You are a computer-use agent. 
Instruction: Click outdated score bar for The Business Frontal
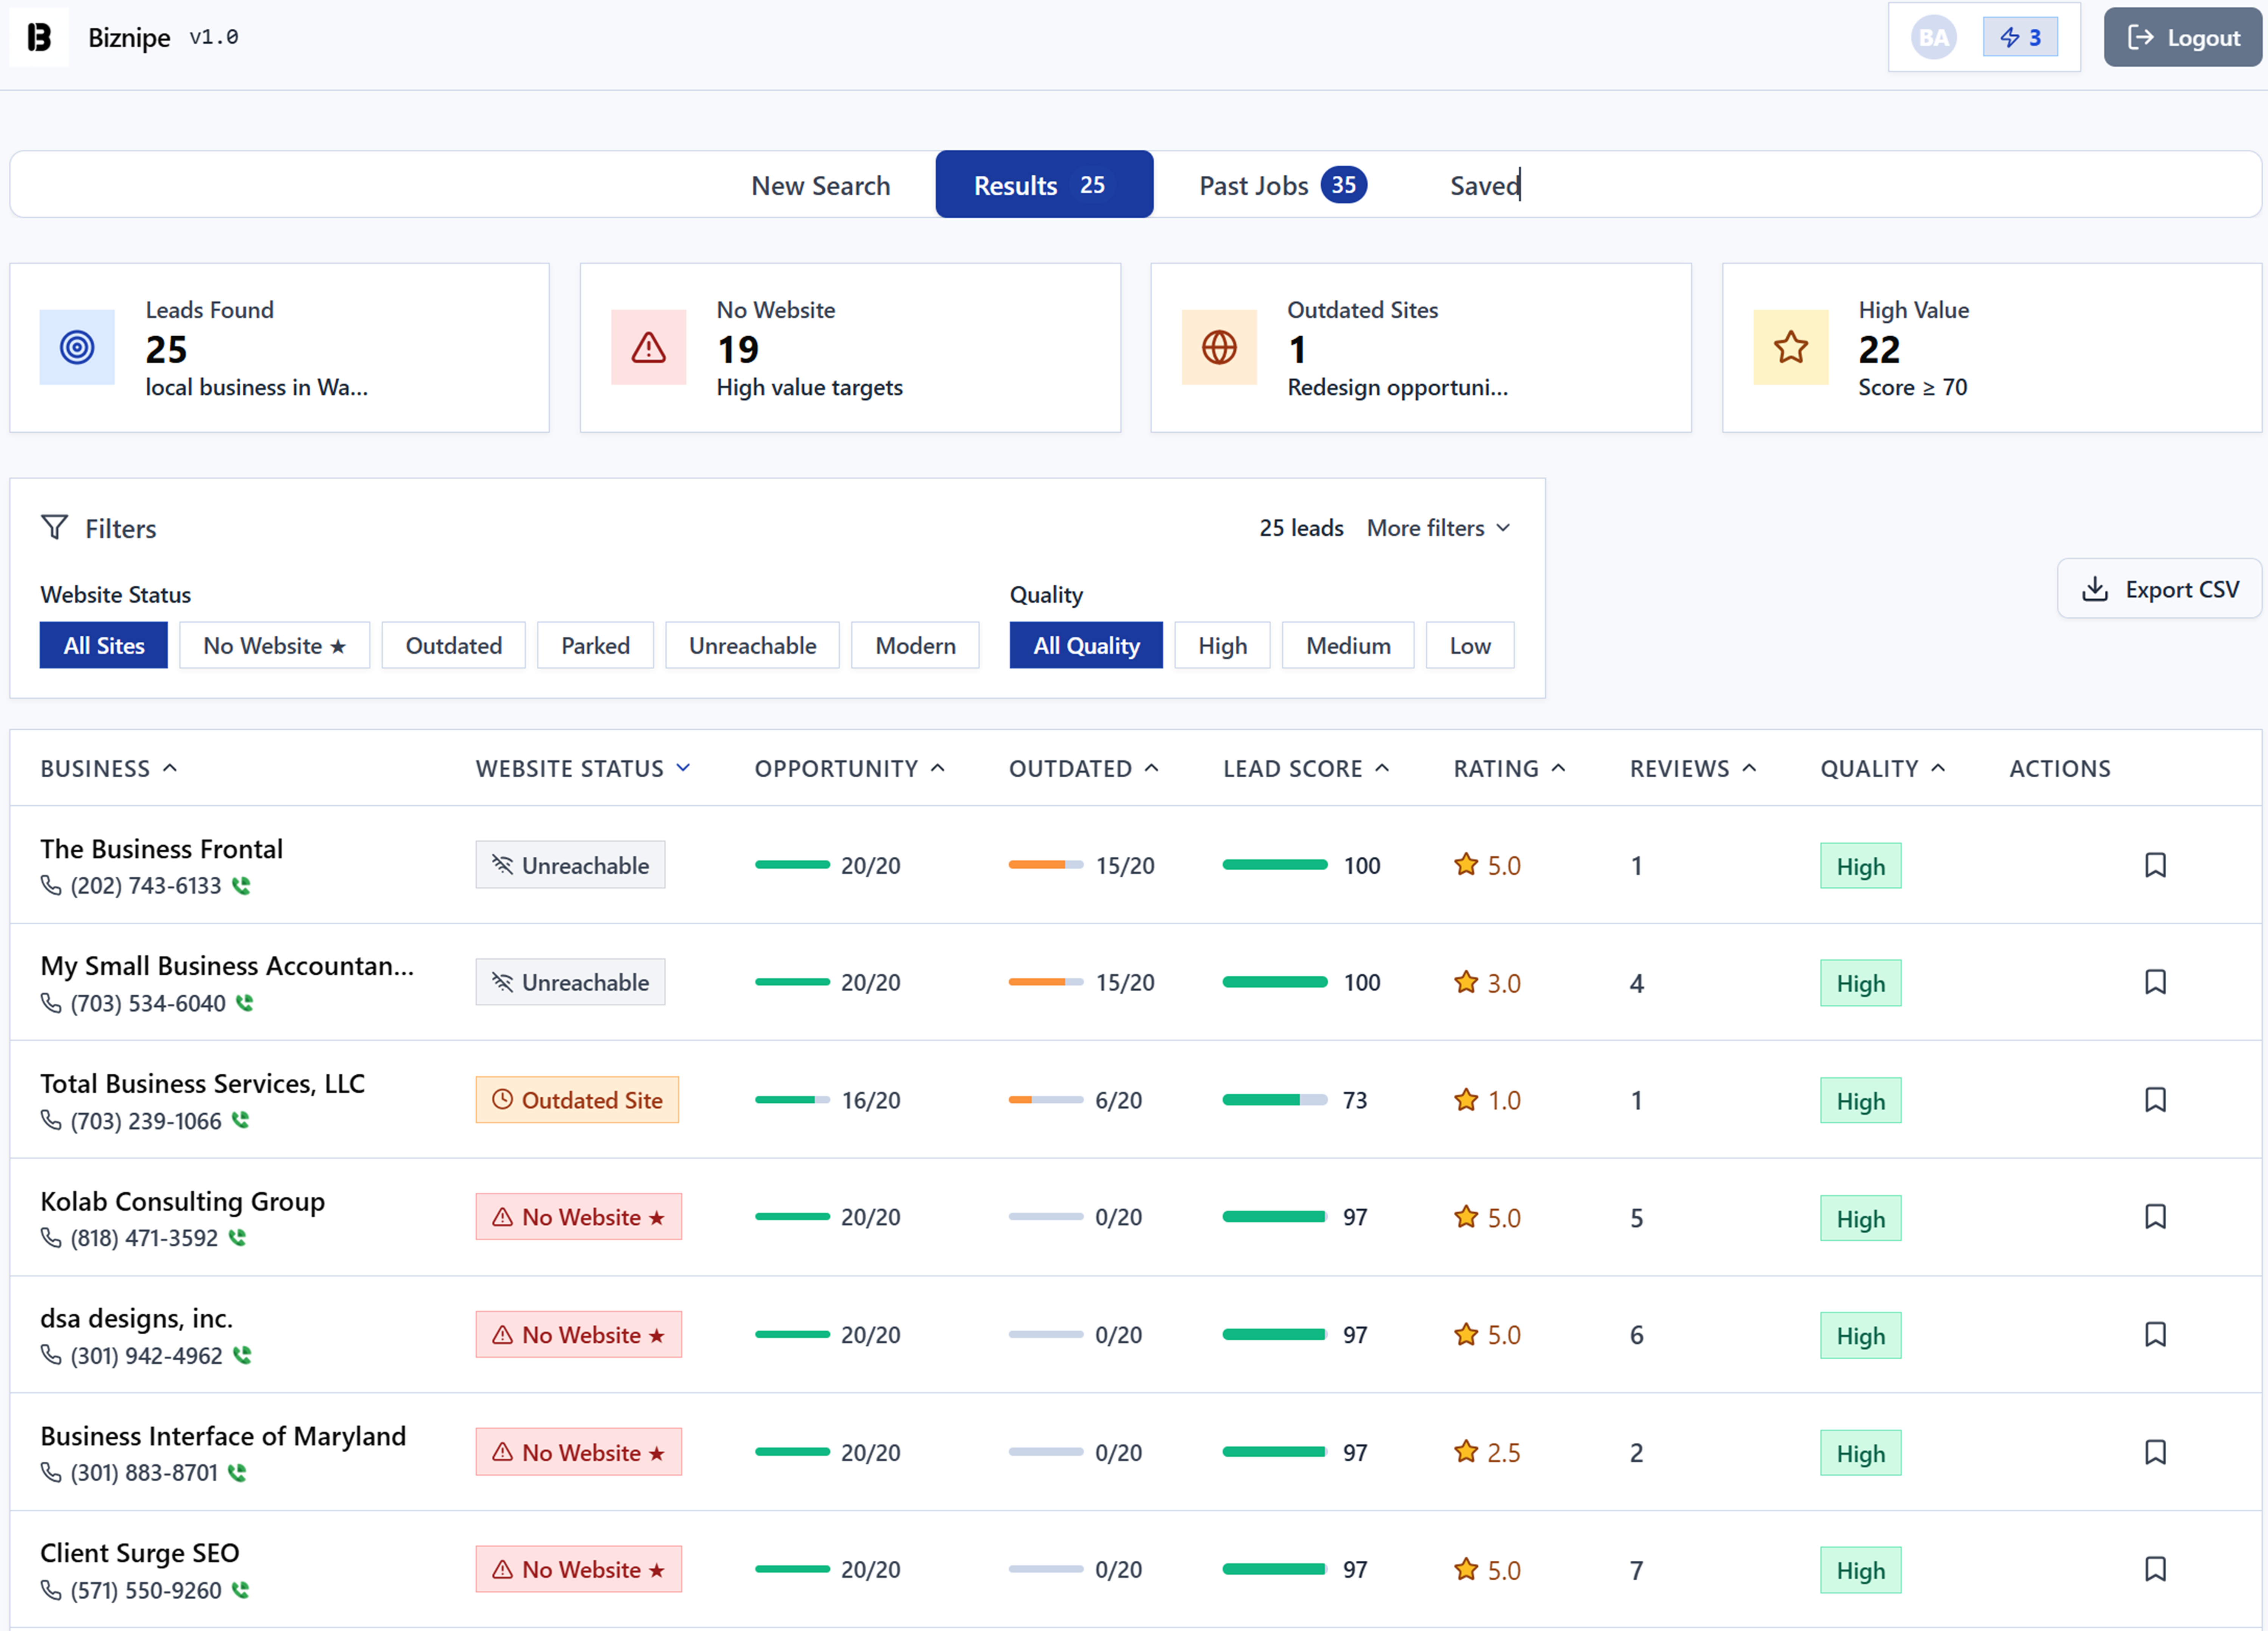coord(1046,865)
